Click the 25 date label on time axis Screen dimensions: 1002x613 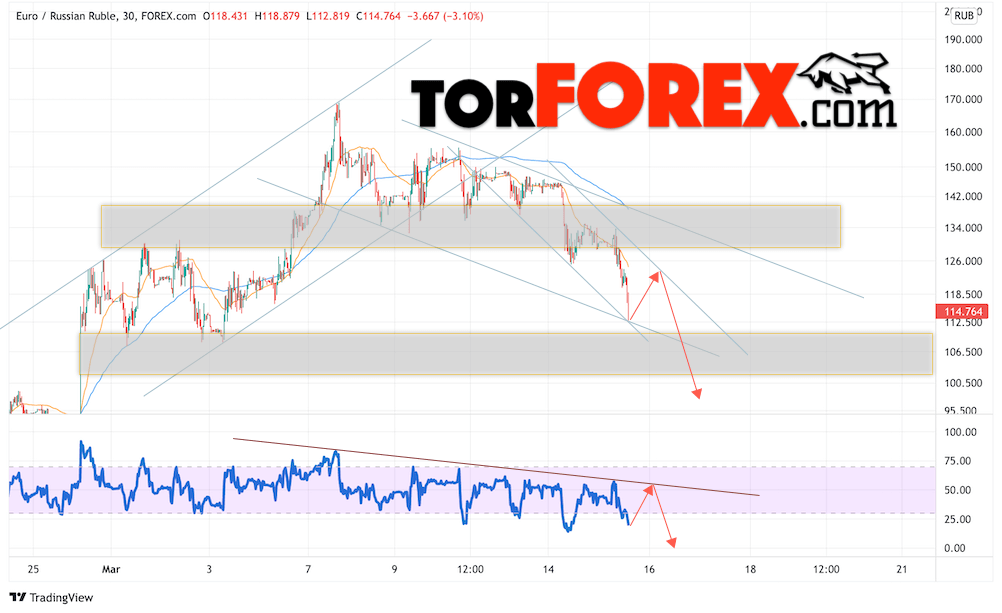pos(33,569)
